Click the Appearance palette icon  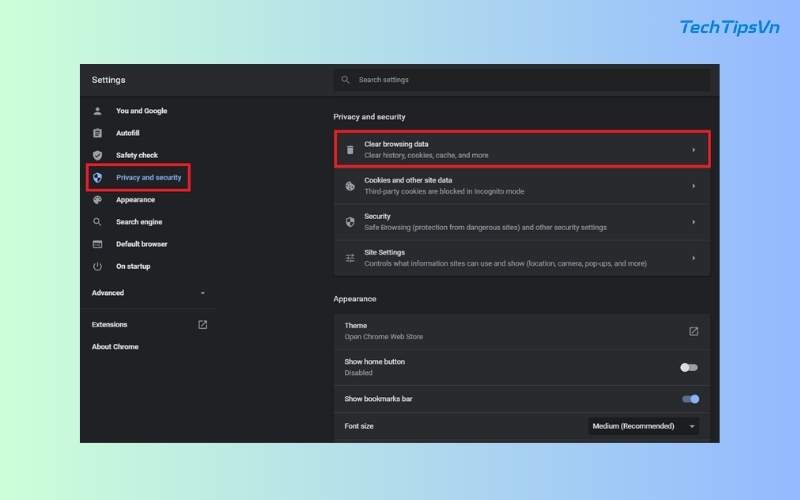pyautogui.click(x=97, y=200)
